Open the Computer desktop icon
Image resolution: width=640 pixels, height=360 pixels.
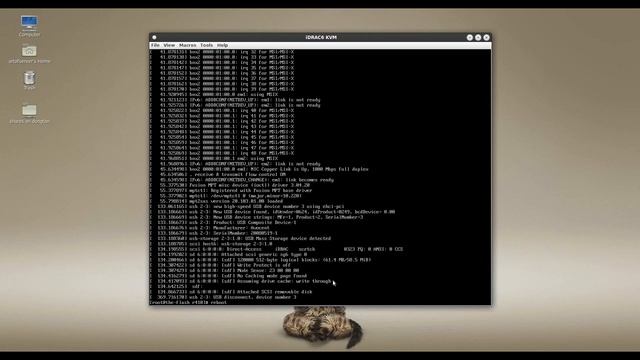(29, 25)
